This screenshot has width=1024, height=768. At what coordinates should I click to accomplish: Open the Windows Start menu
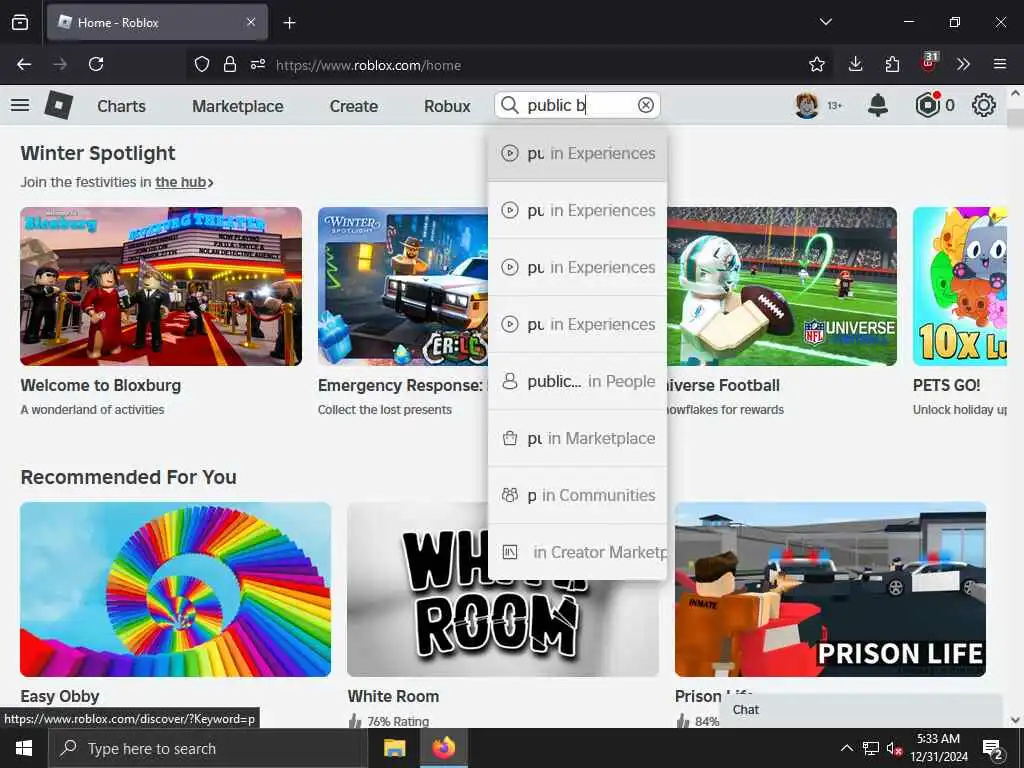24,748
